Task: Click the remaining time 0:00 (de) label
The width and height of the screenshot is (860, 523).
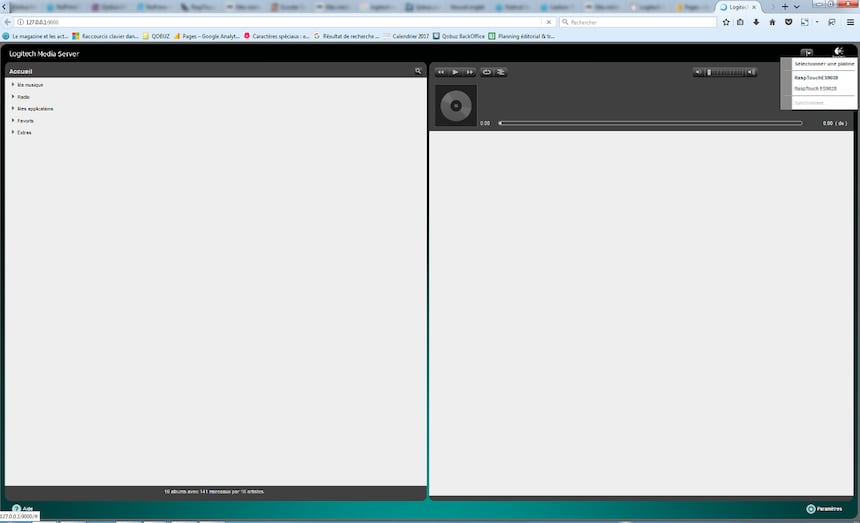Action: tap(835, 123)
